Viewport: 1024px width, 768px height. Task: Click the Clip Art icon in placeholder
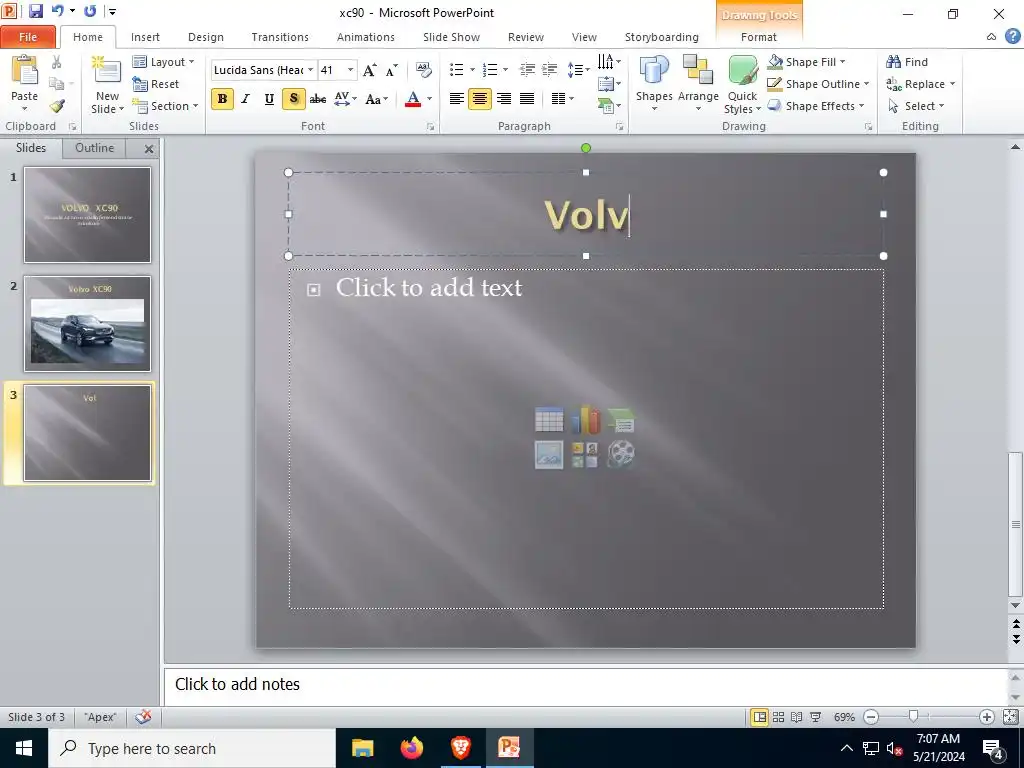tap(585, 455)
